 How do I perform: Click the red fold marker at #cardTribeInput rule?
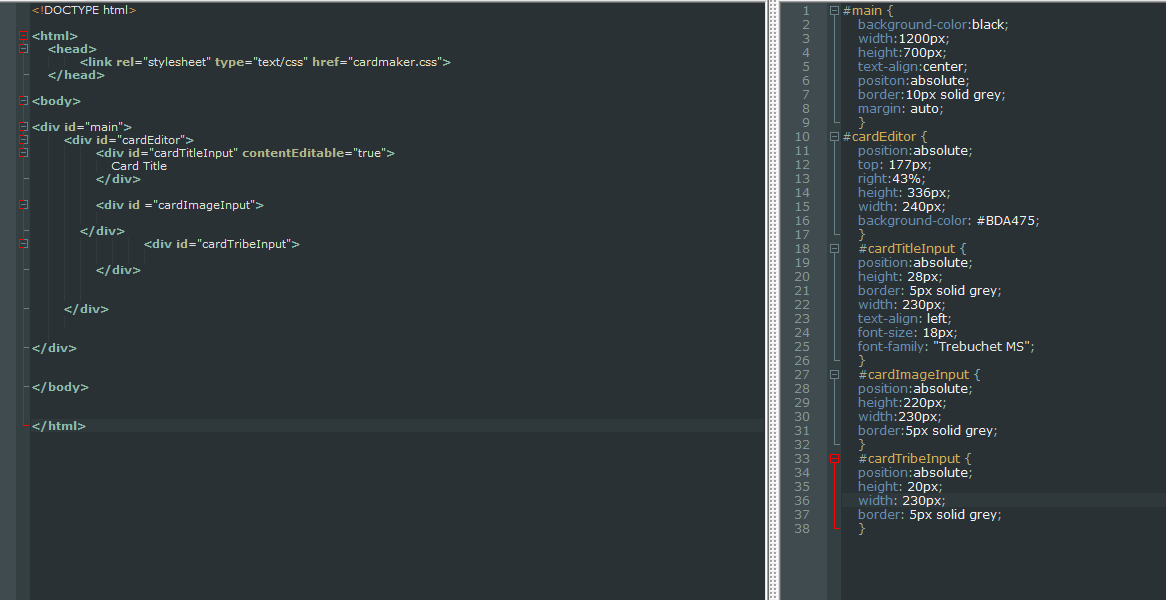point(835,458)
